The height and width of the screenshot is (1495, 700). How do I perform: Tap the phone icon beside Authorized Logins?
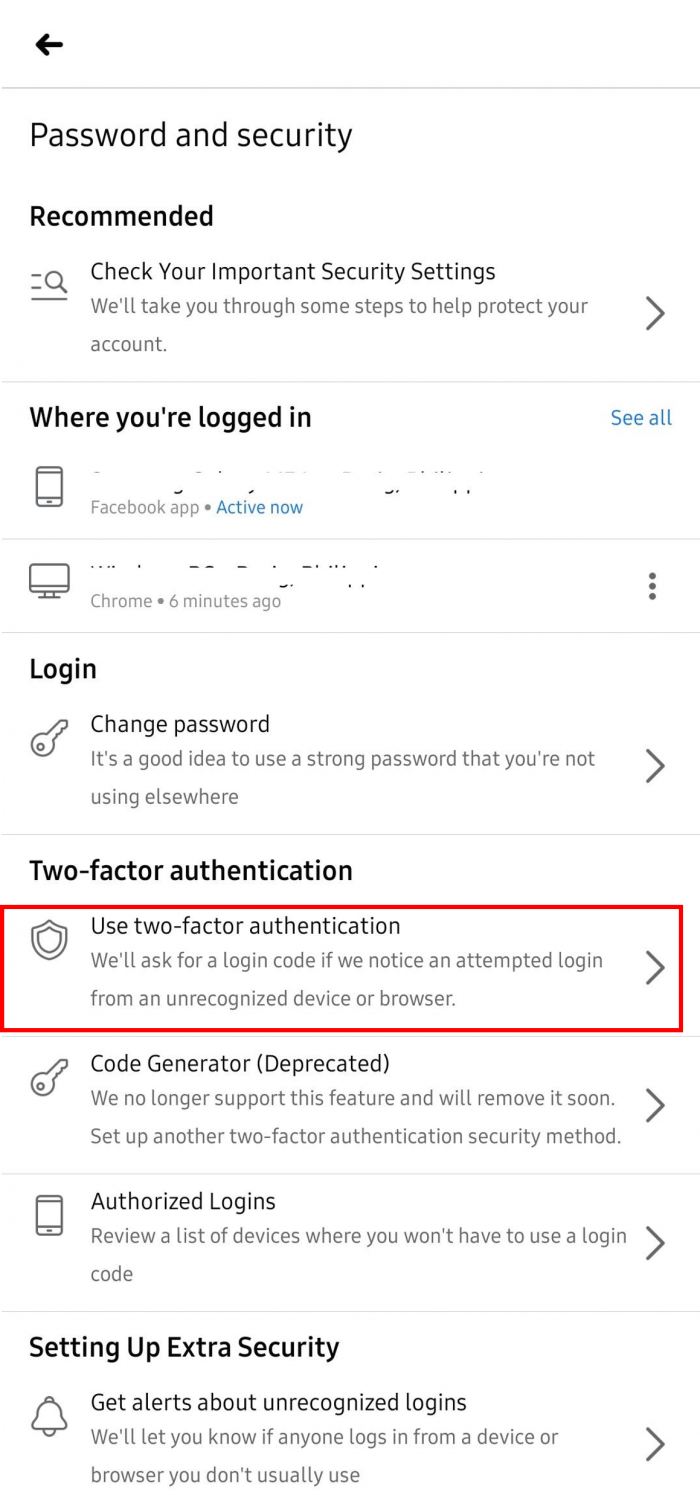tap(49, 1215)
